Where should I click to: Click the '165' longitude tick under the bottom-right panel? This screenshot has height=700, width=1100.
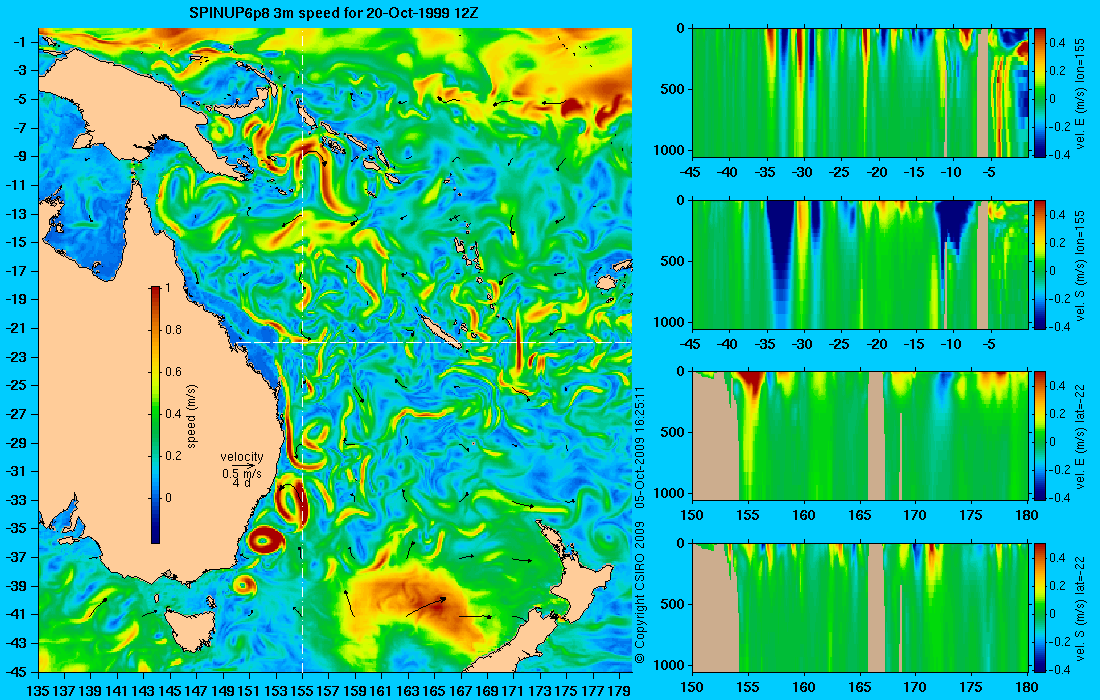coord(859,687)
